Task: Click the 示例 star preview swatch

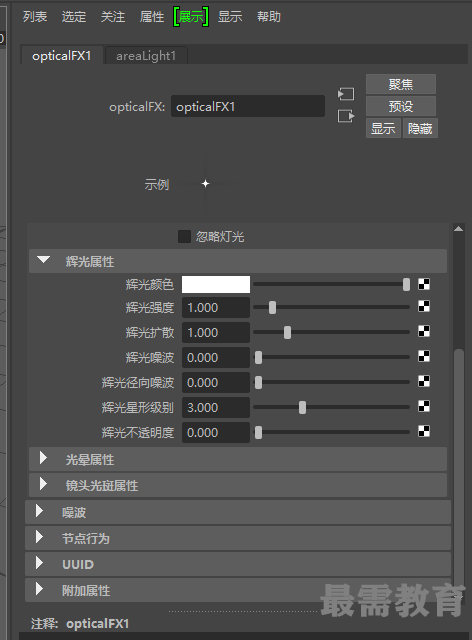Action: point(205,184)
